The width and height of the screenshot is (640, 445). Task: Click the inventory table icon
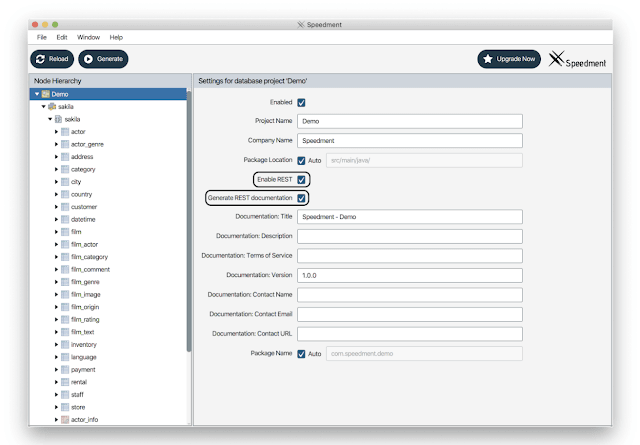[65, 345]
